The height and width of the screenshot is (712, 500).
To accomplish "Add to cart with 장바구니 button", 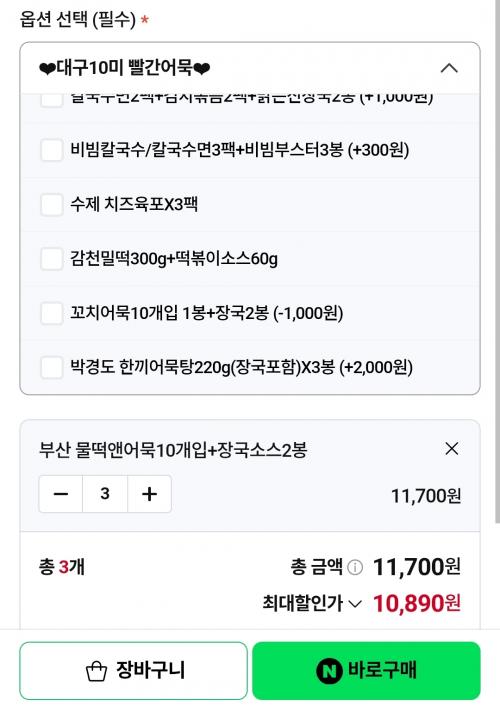I will tap(134, 671).
